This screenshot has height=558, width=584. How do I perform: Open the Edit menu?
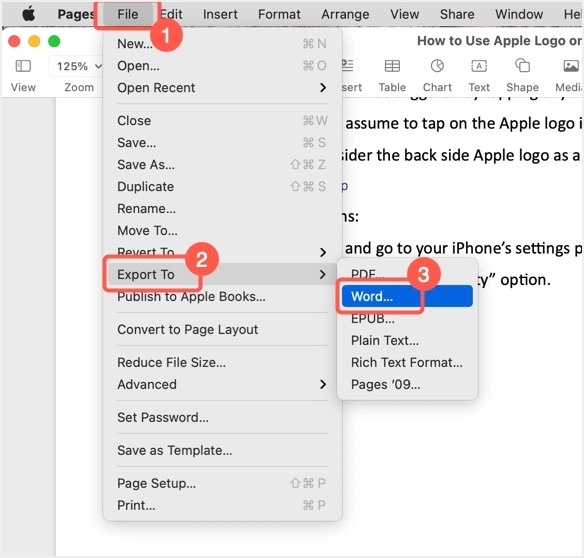(x=172, y=14)
